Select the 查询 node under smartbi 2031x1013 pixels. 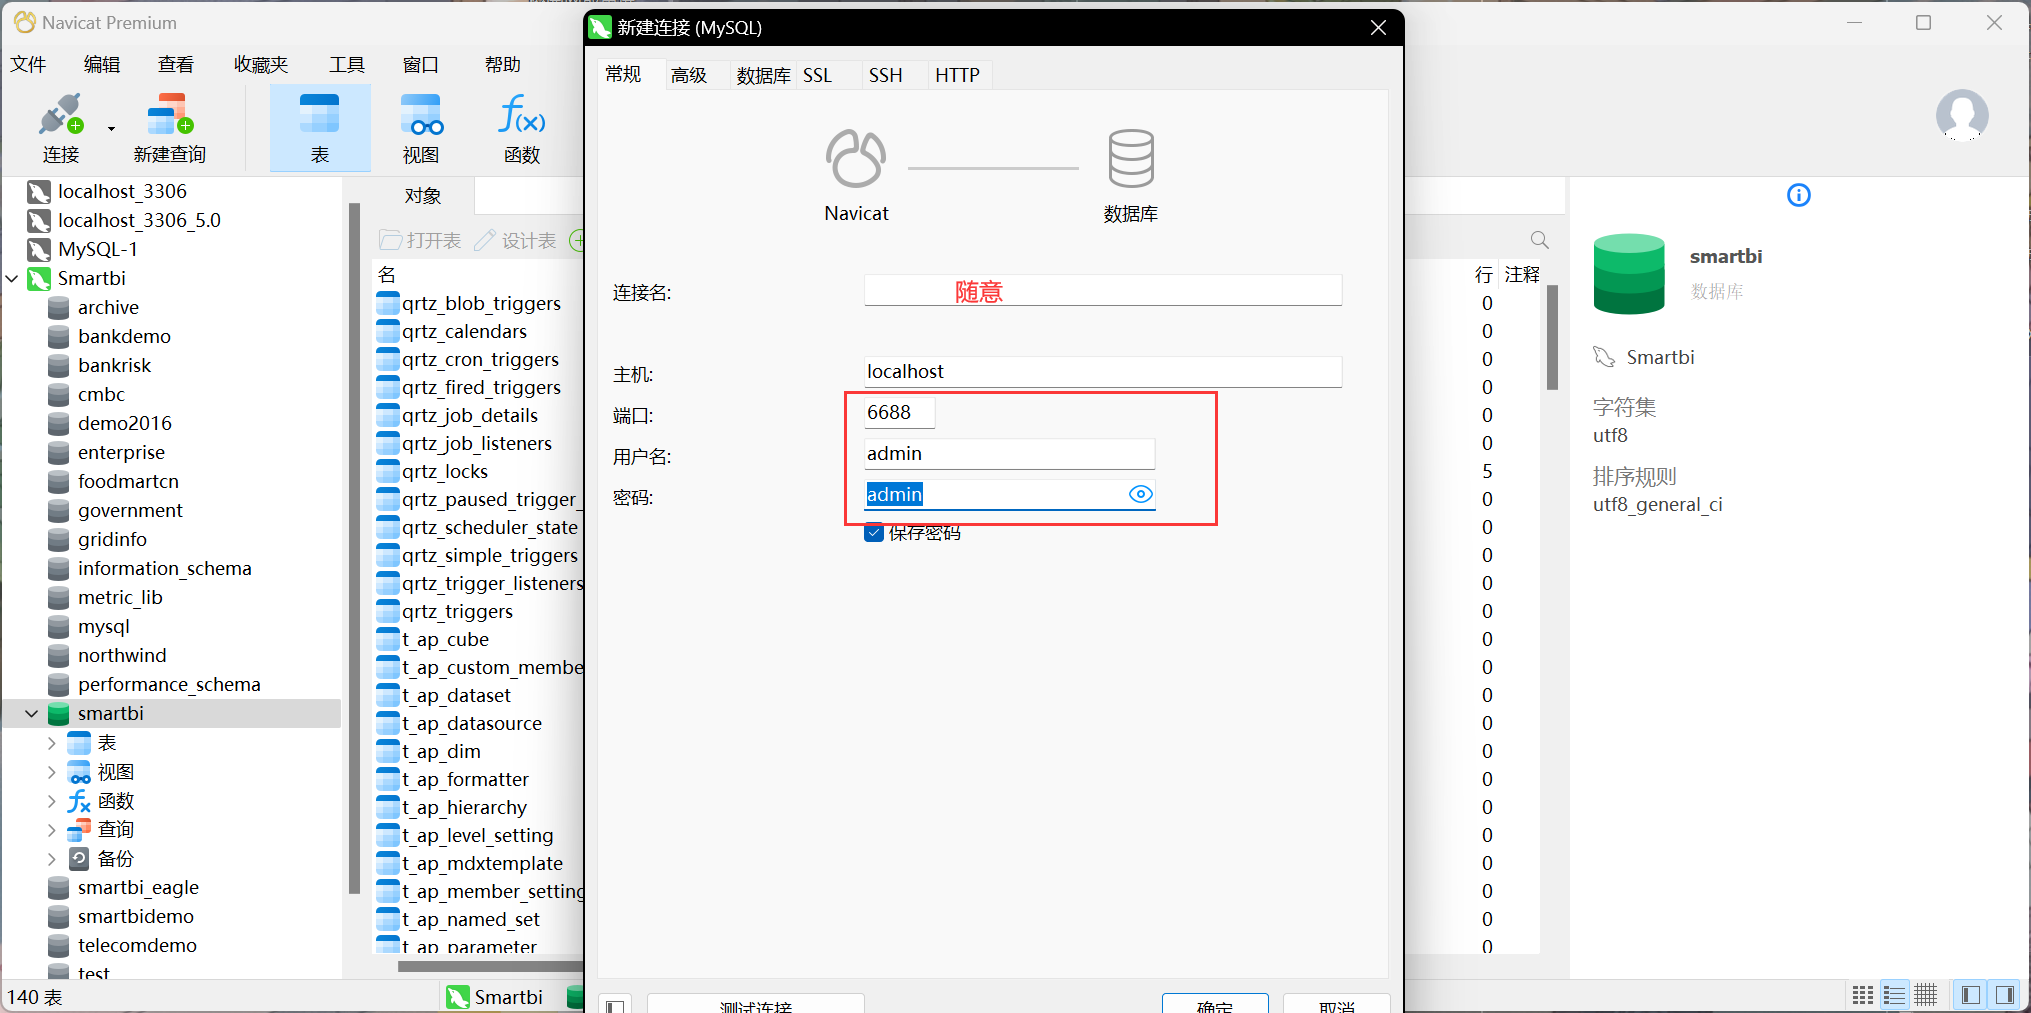[115, 829]
